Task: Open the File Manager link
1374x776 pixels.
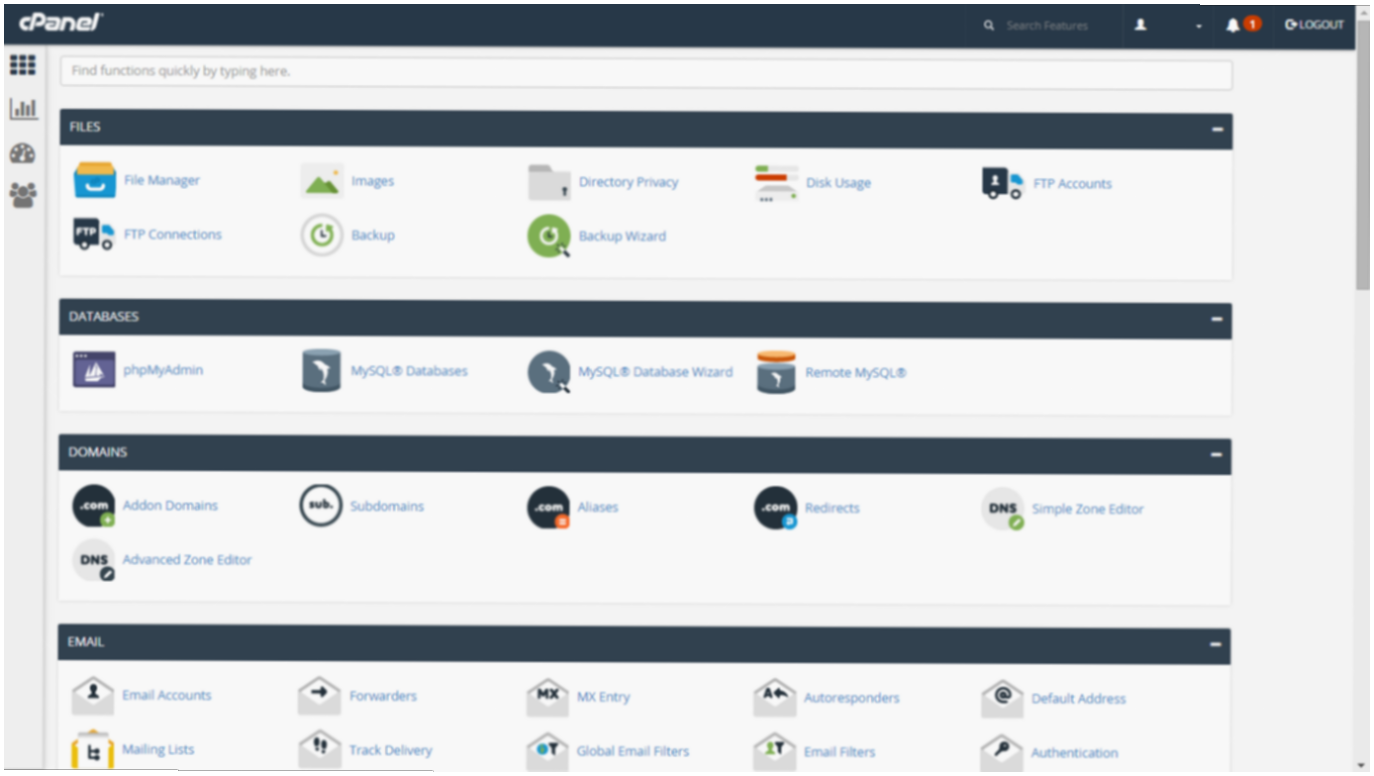Action: click(x=162, y=180)
